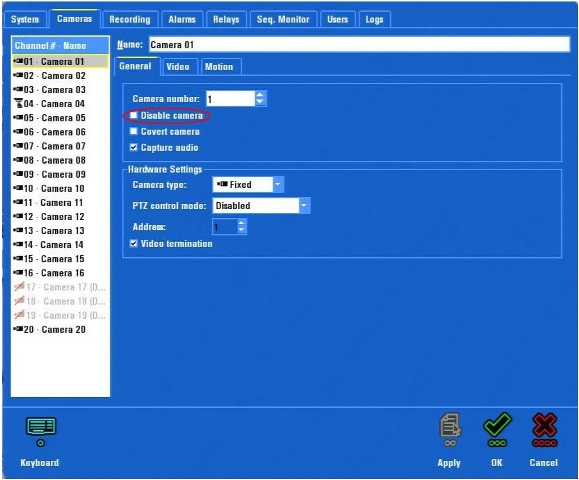This screenshot has width=579, height=480.
Task: Go to the Seq. Monitor tab
Action: (x=283, y=19)
